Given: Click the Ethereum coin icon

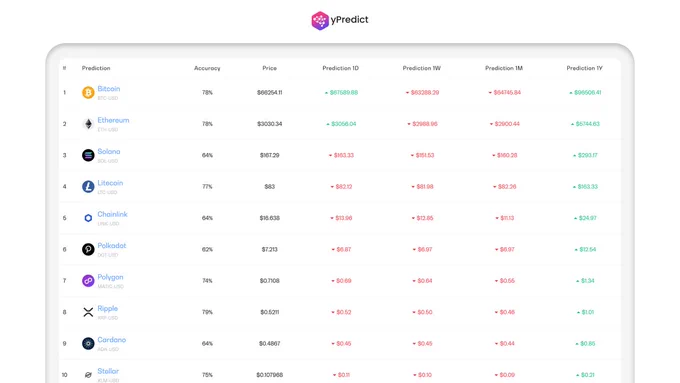Looking at the screenshot, I should [88, 124].
